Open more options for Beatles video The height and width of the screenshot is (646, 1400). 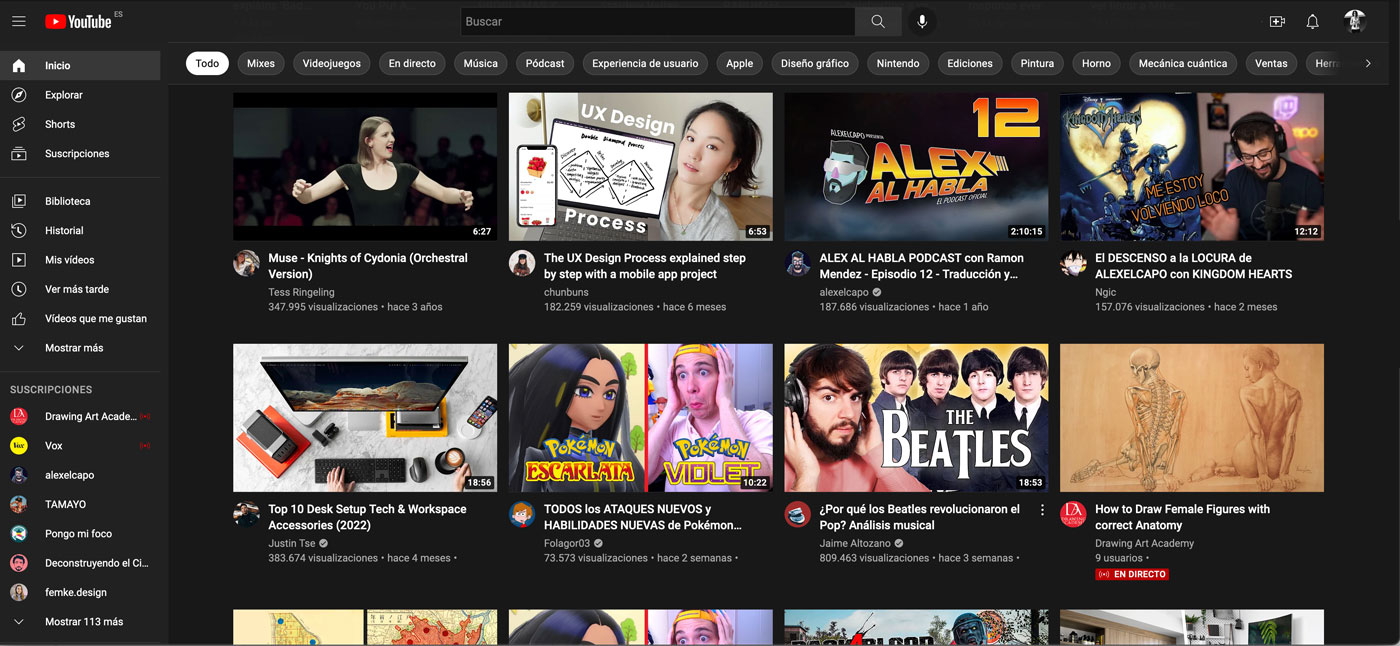tap(1042, 510)
